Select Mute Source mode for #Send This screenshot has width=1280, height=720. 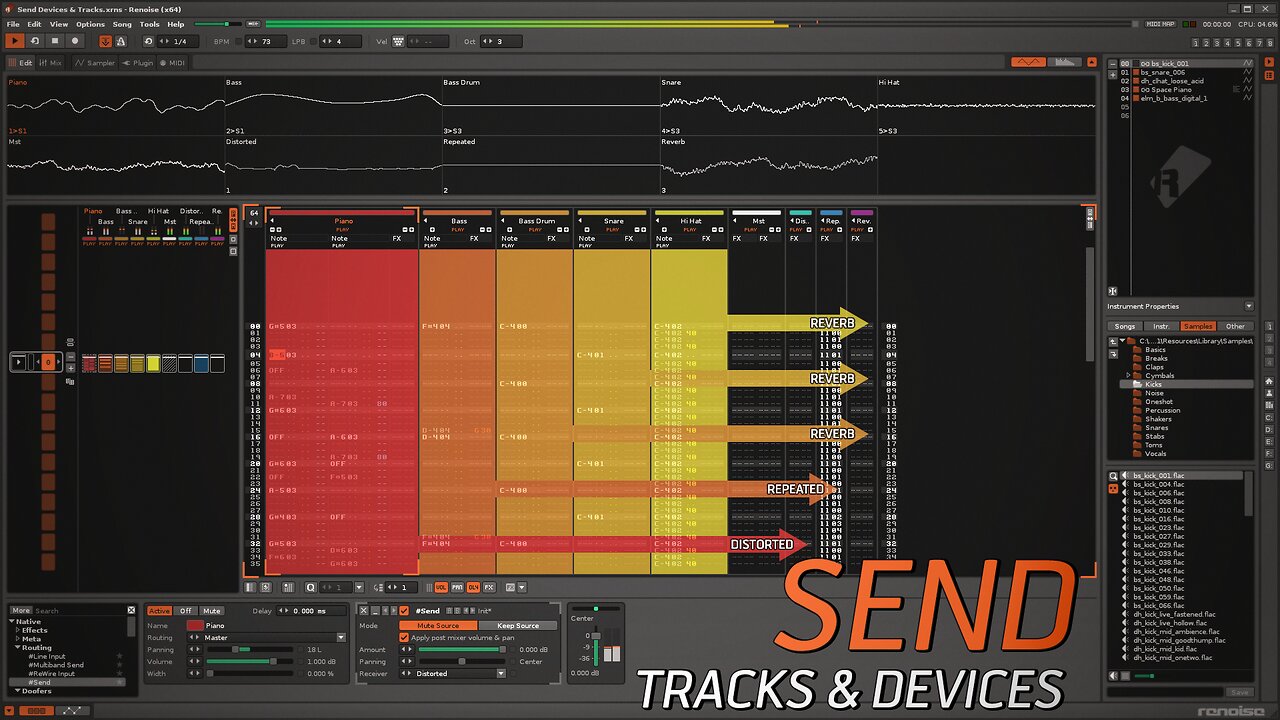[x=438, y=625]
